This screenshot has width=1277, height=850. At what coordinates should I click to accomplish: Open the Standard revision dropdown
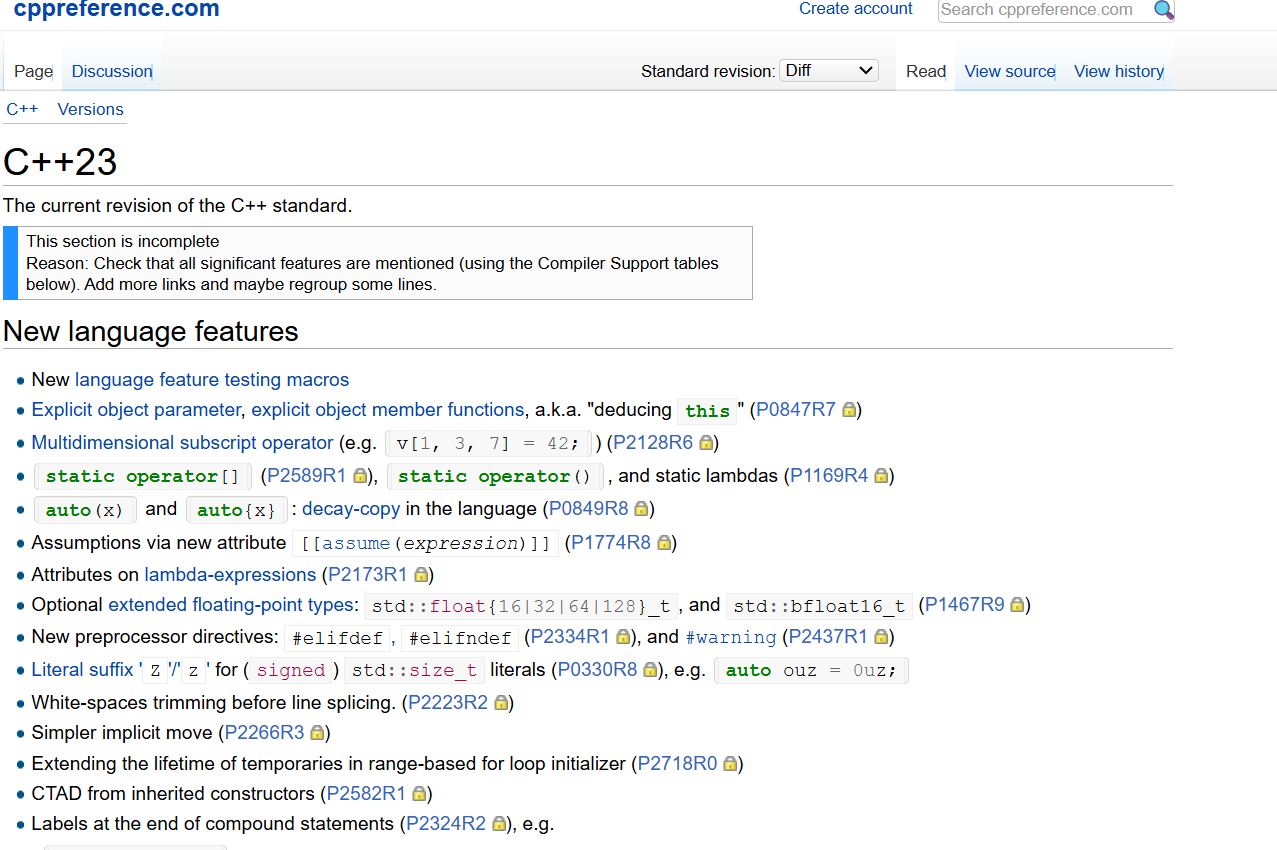click(x=829, y=71)
